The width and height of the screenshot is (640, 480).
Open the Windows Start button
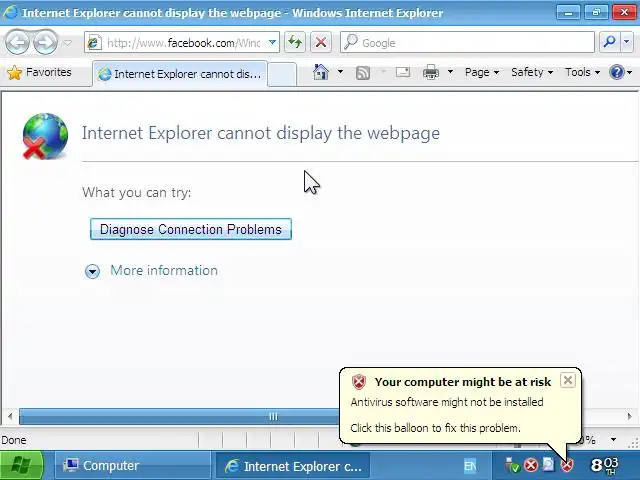[21, 465]
